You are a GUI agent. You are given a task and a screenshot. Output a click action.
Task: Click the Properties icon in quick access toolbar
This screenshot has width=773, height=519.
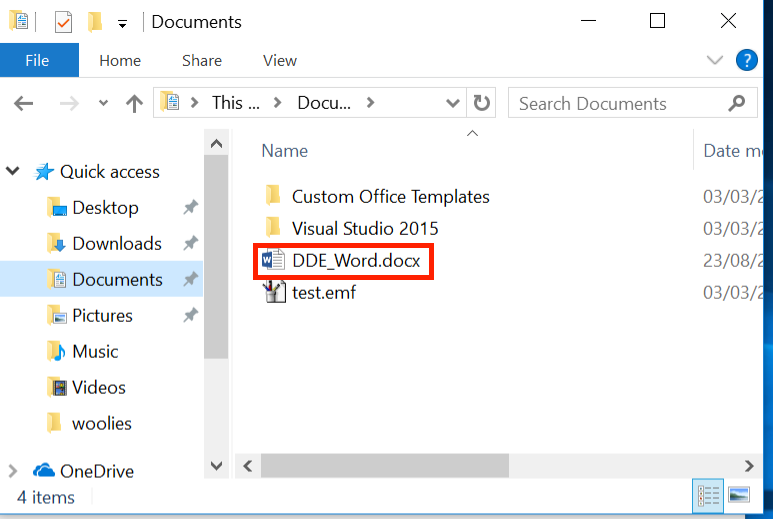pyautogui.click(x=64, y=21)
